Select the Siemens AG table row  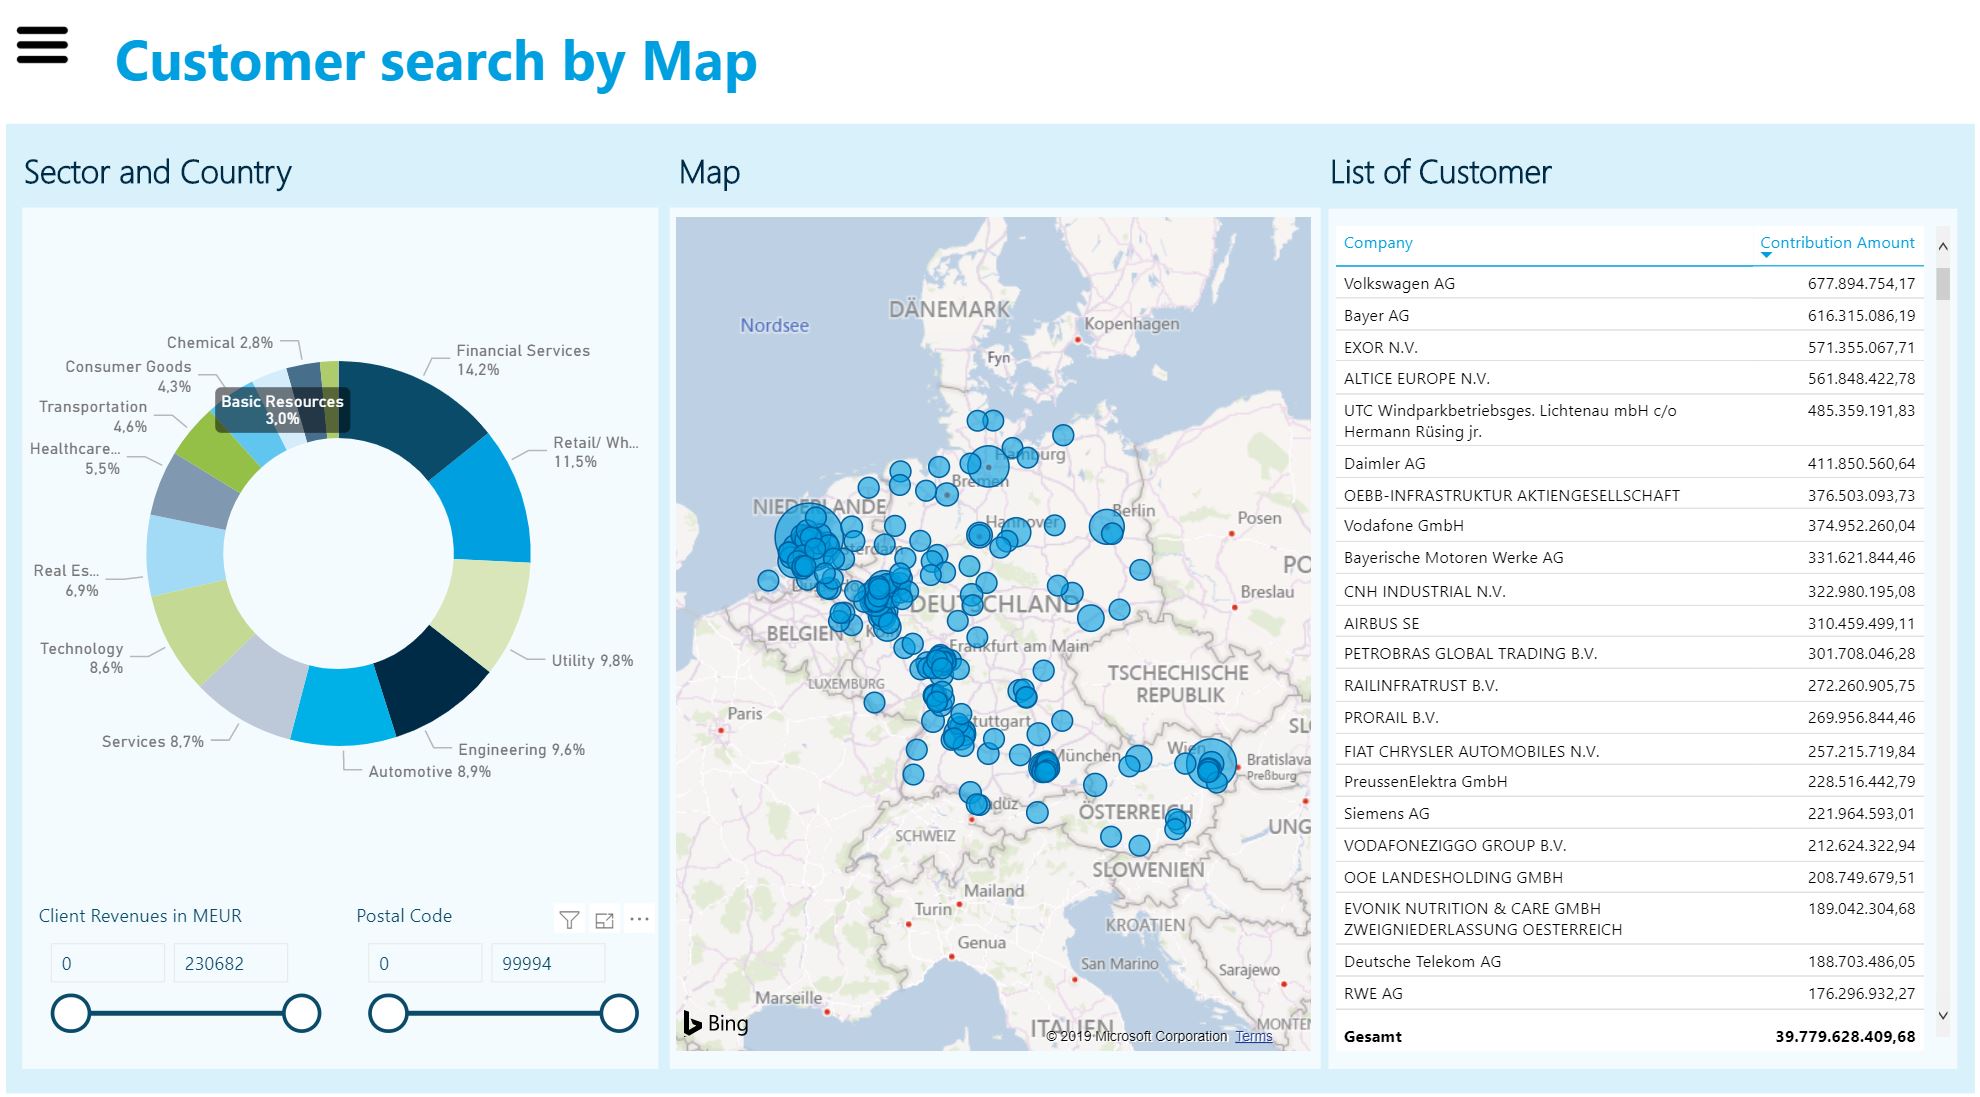(1386, 814)
